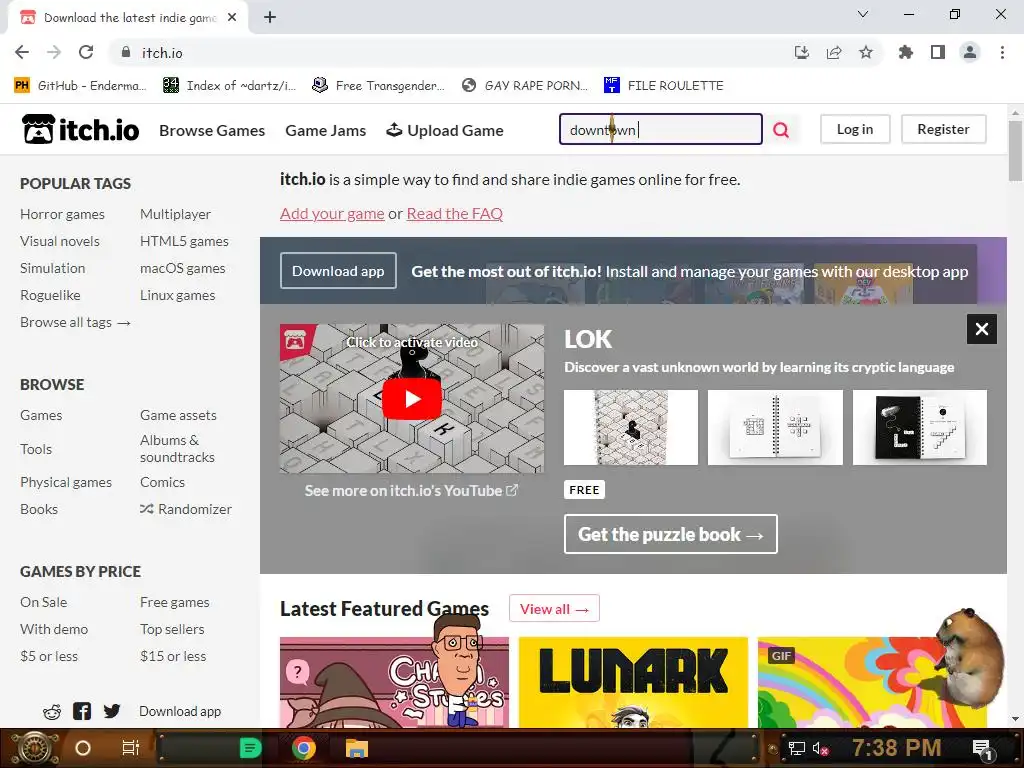1024x768 pixels.
Task: Click the red search magnifier icon
Action: click(781, 130)
